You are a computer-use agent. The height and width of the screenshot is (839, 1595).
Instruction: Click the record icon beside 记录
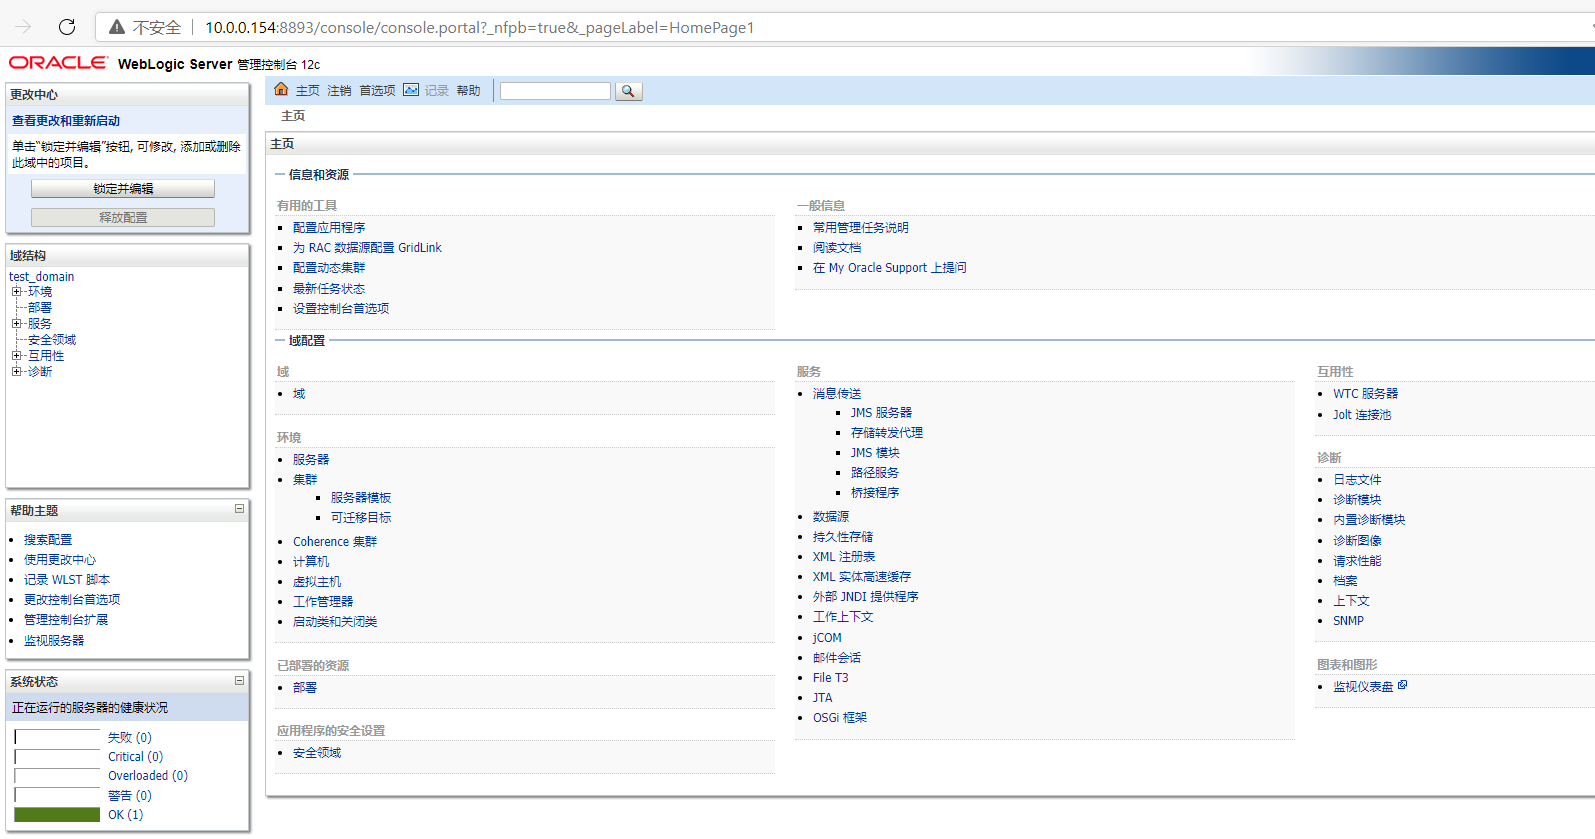click(x=411, y=90)
